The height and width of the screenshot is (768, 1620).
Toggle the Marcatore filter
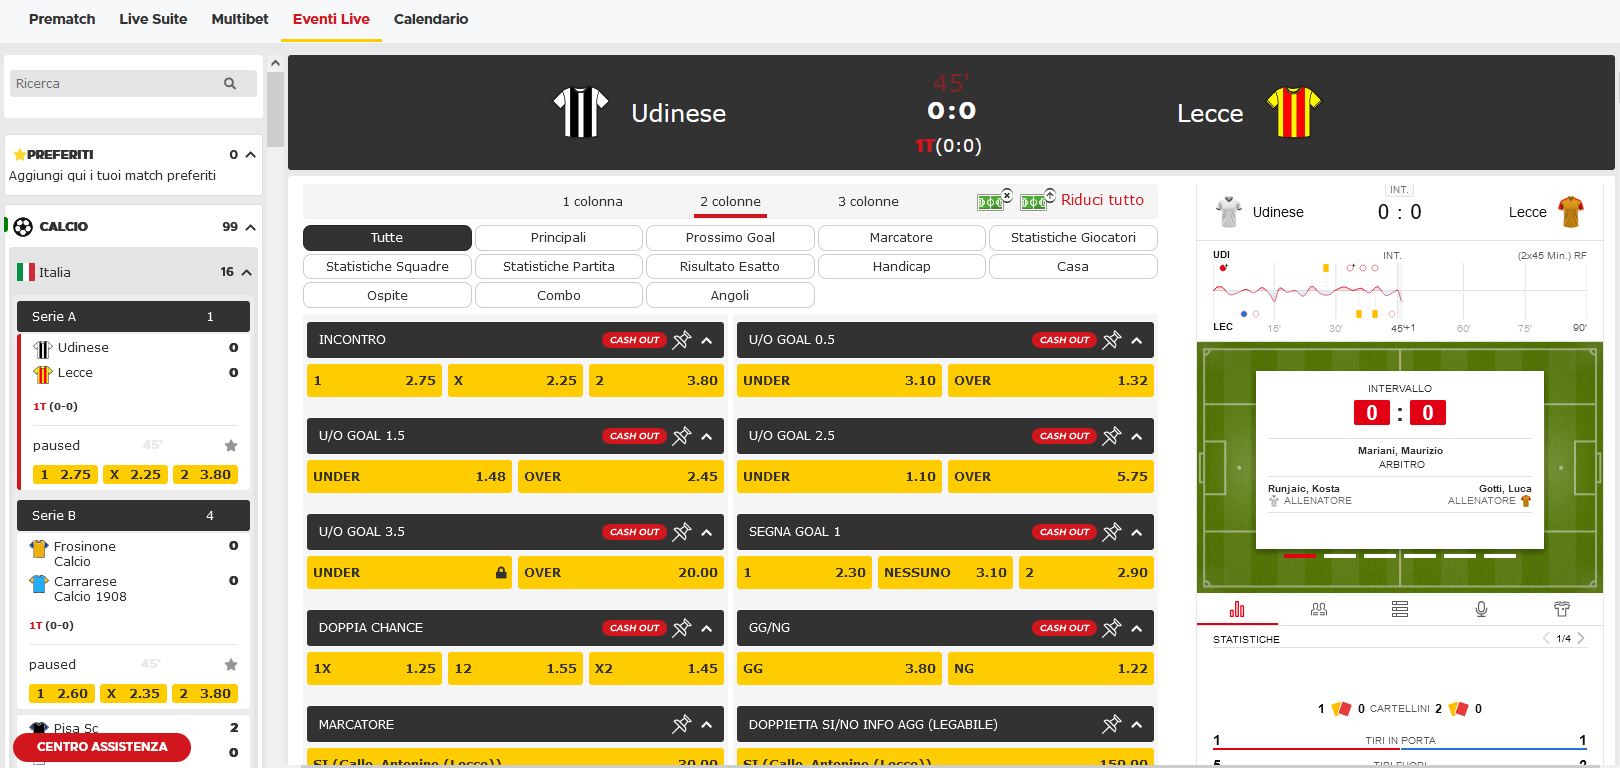901,238
